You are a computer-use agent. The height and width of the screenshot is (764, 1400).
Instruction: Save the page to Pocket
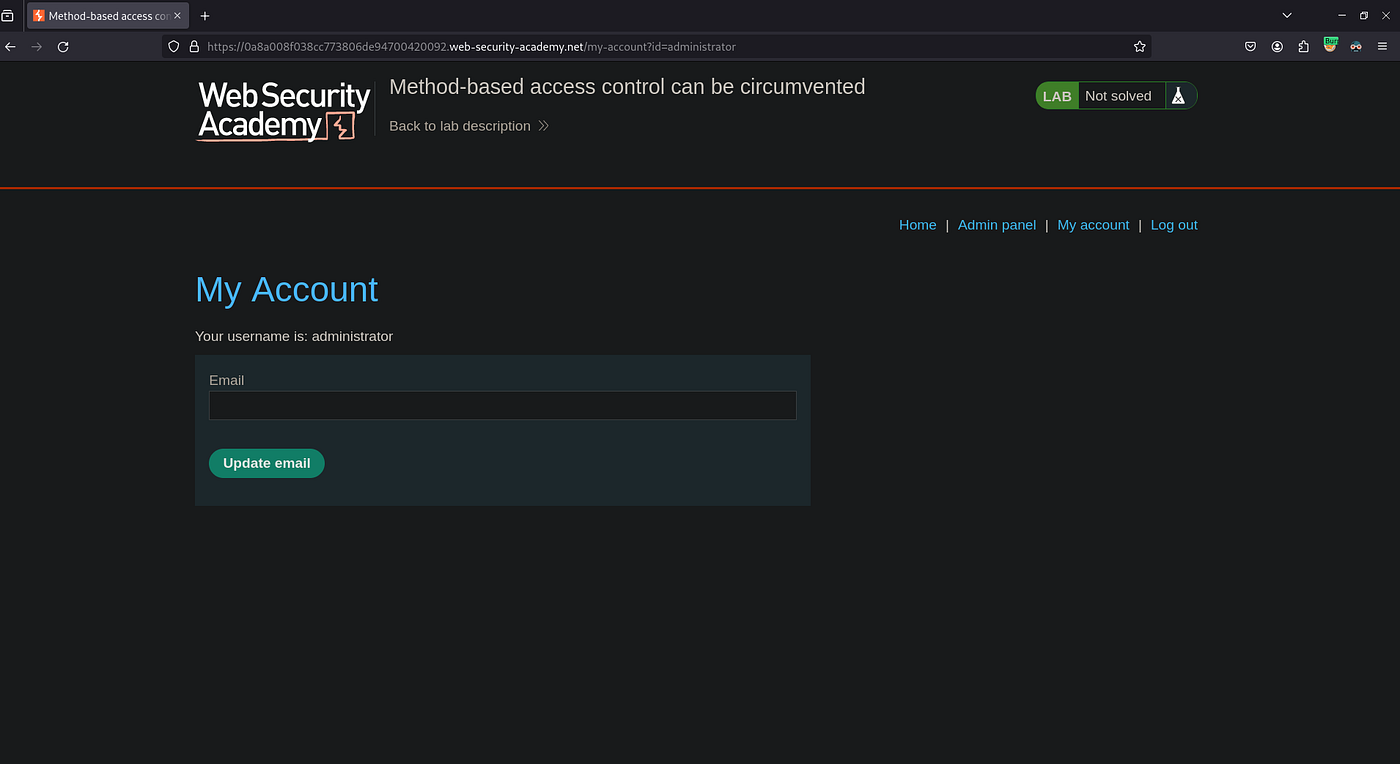(1250, 46)
